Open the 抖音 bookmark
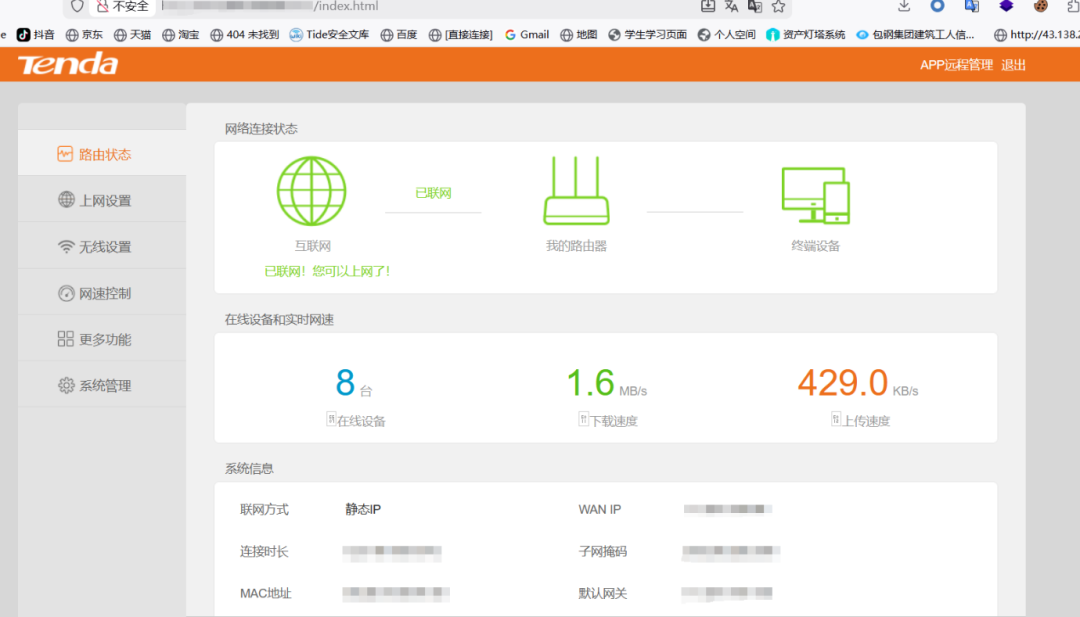The width and height of the screenshot is (1080, 617). click(36, 34)
